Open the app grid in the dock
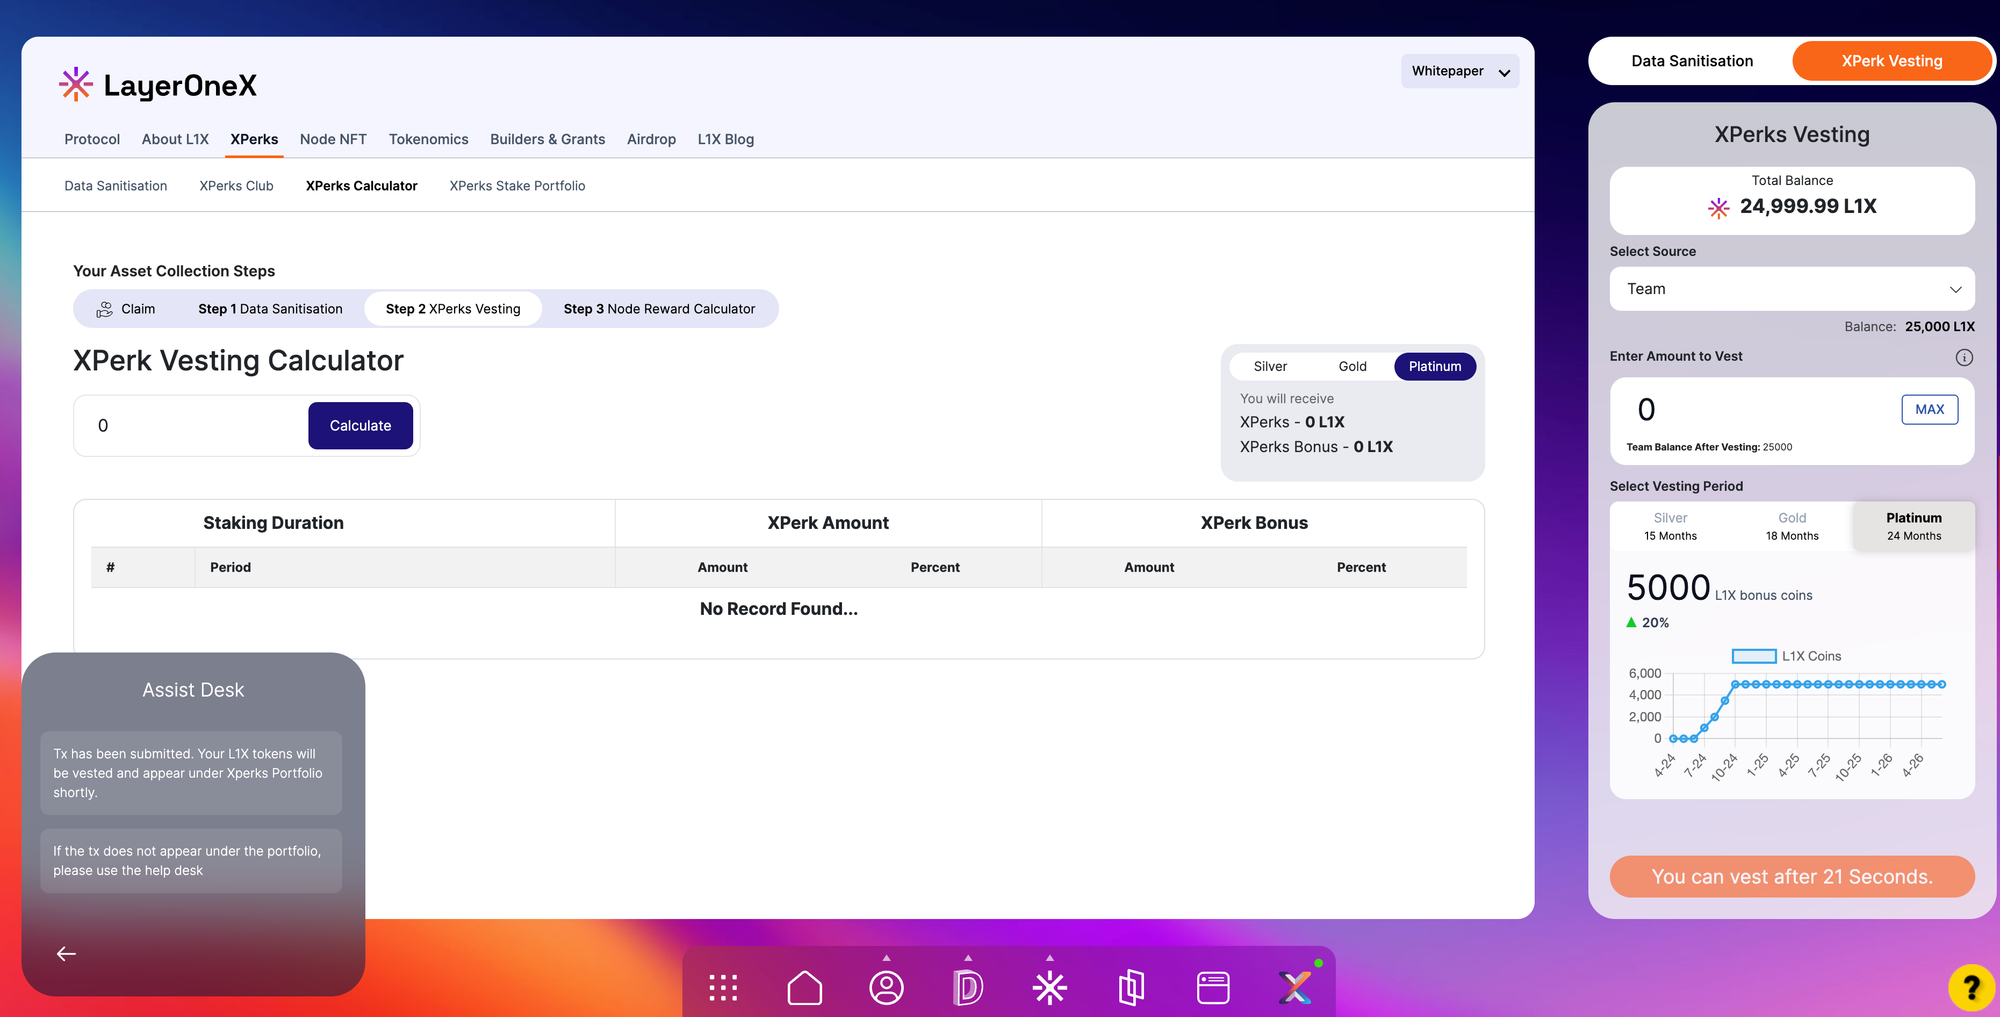 723,988
